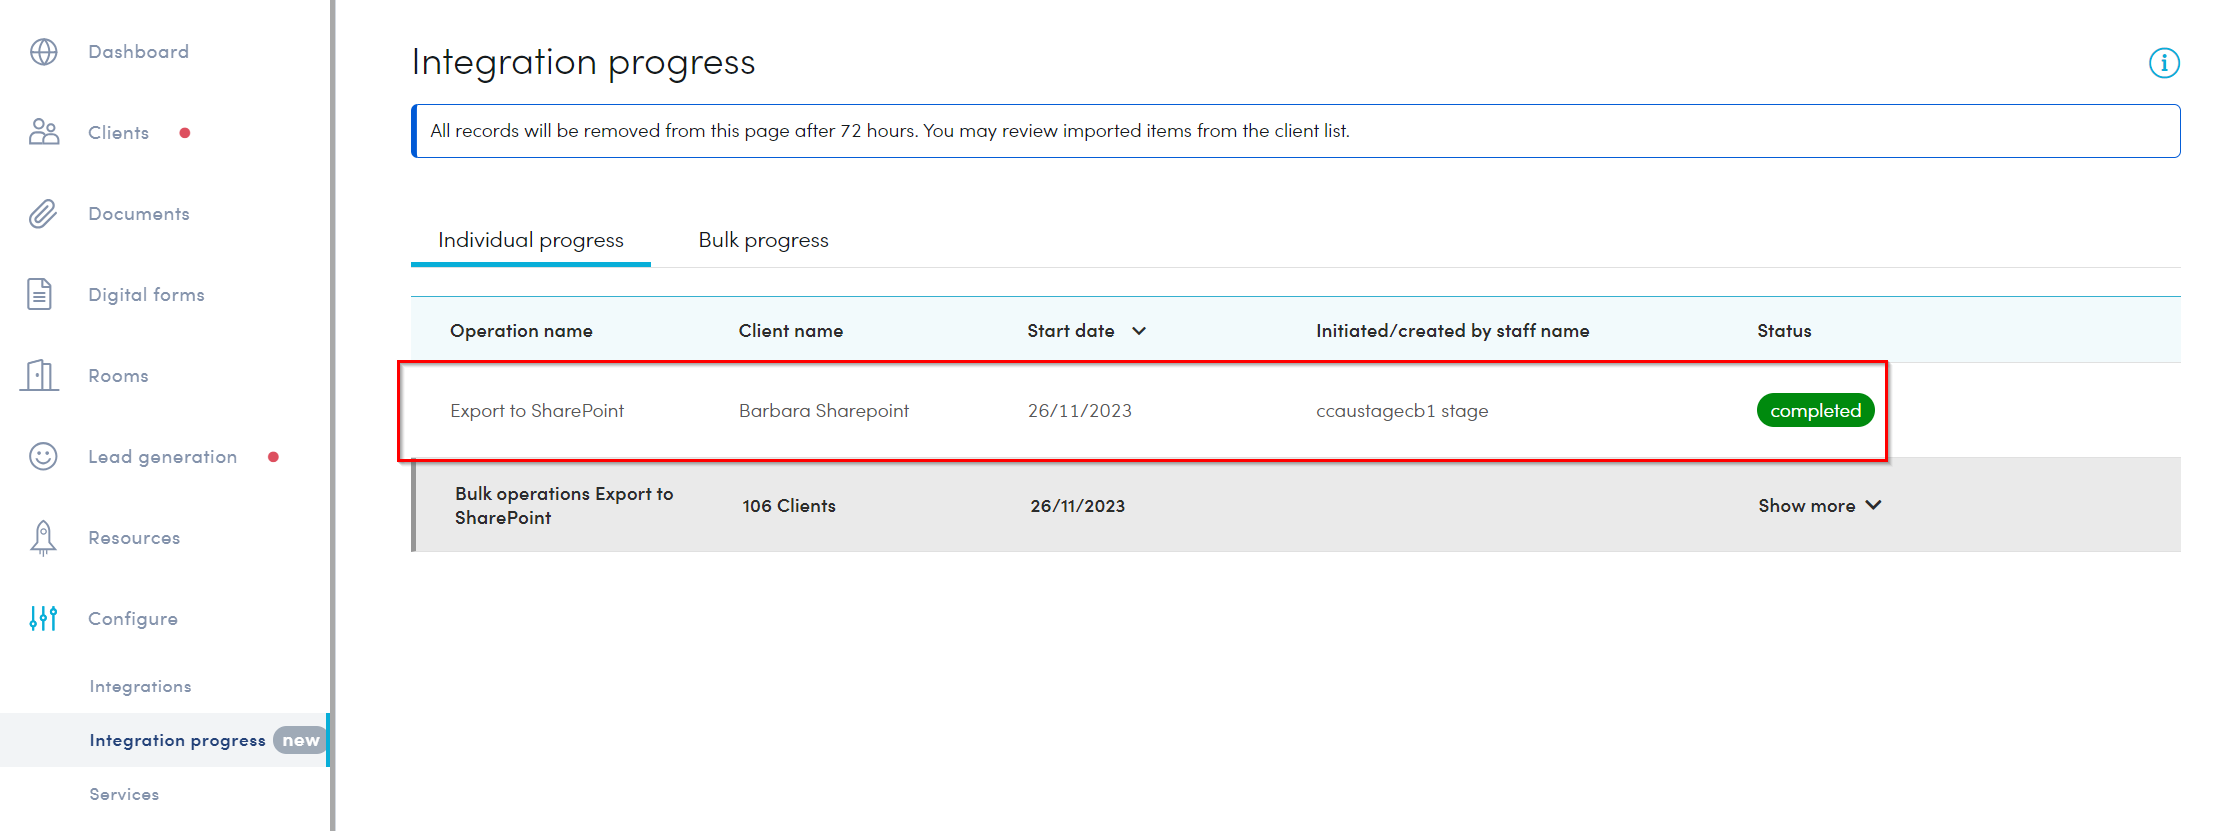
Task: Click the Configure sliders icon
Action: [x=43, y=618]
